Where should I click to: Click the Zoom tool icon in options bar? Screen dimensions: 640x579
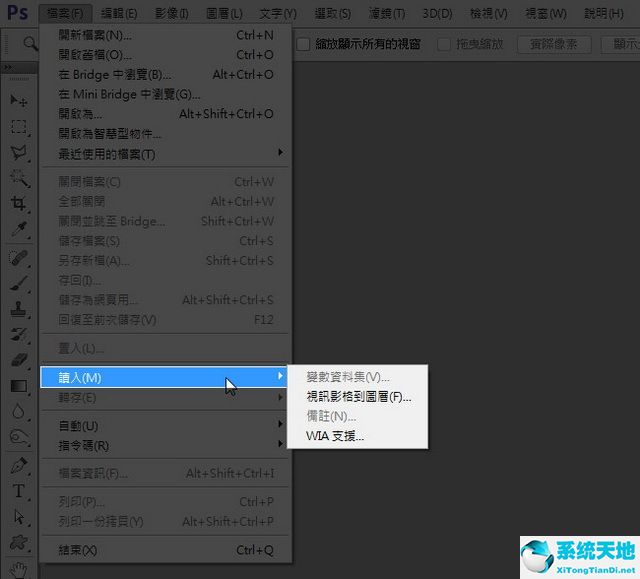30,43
